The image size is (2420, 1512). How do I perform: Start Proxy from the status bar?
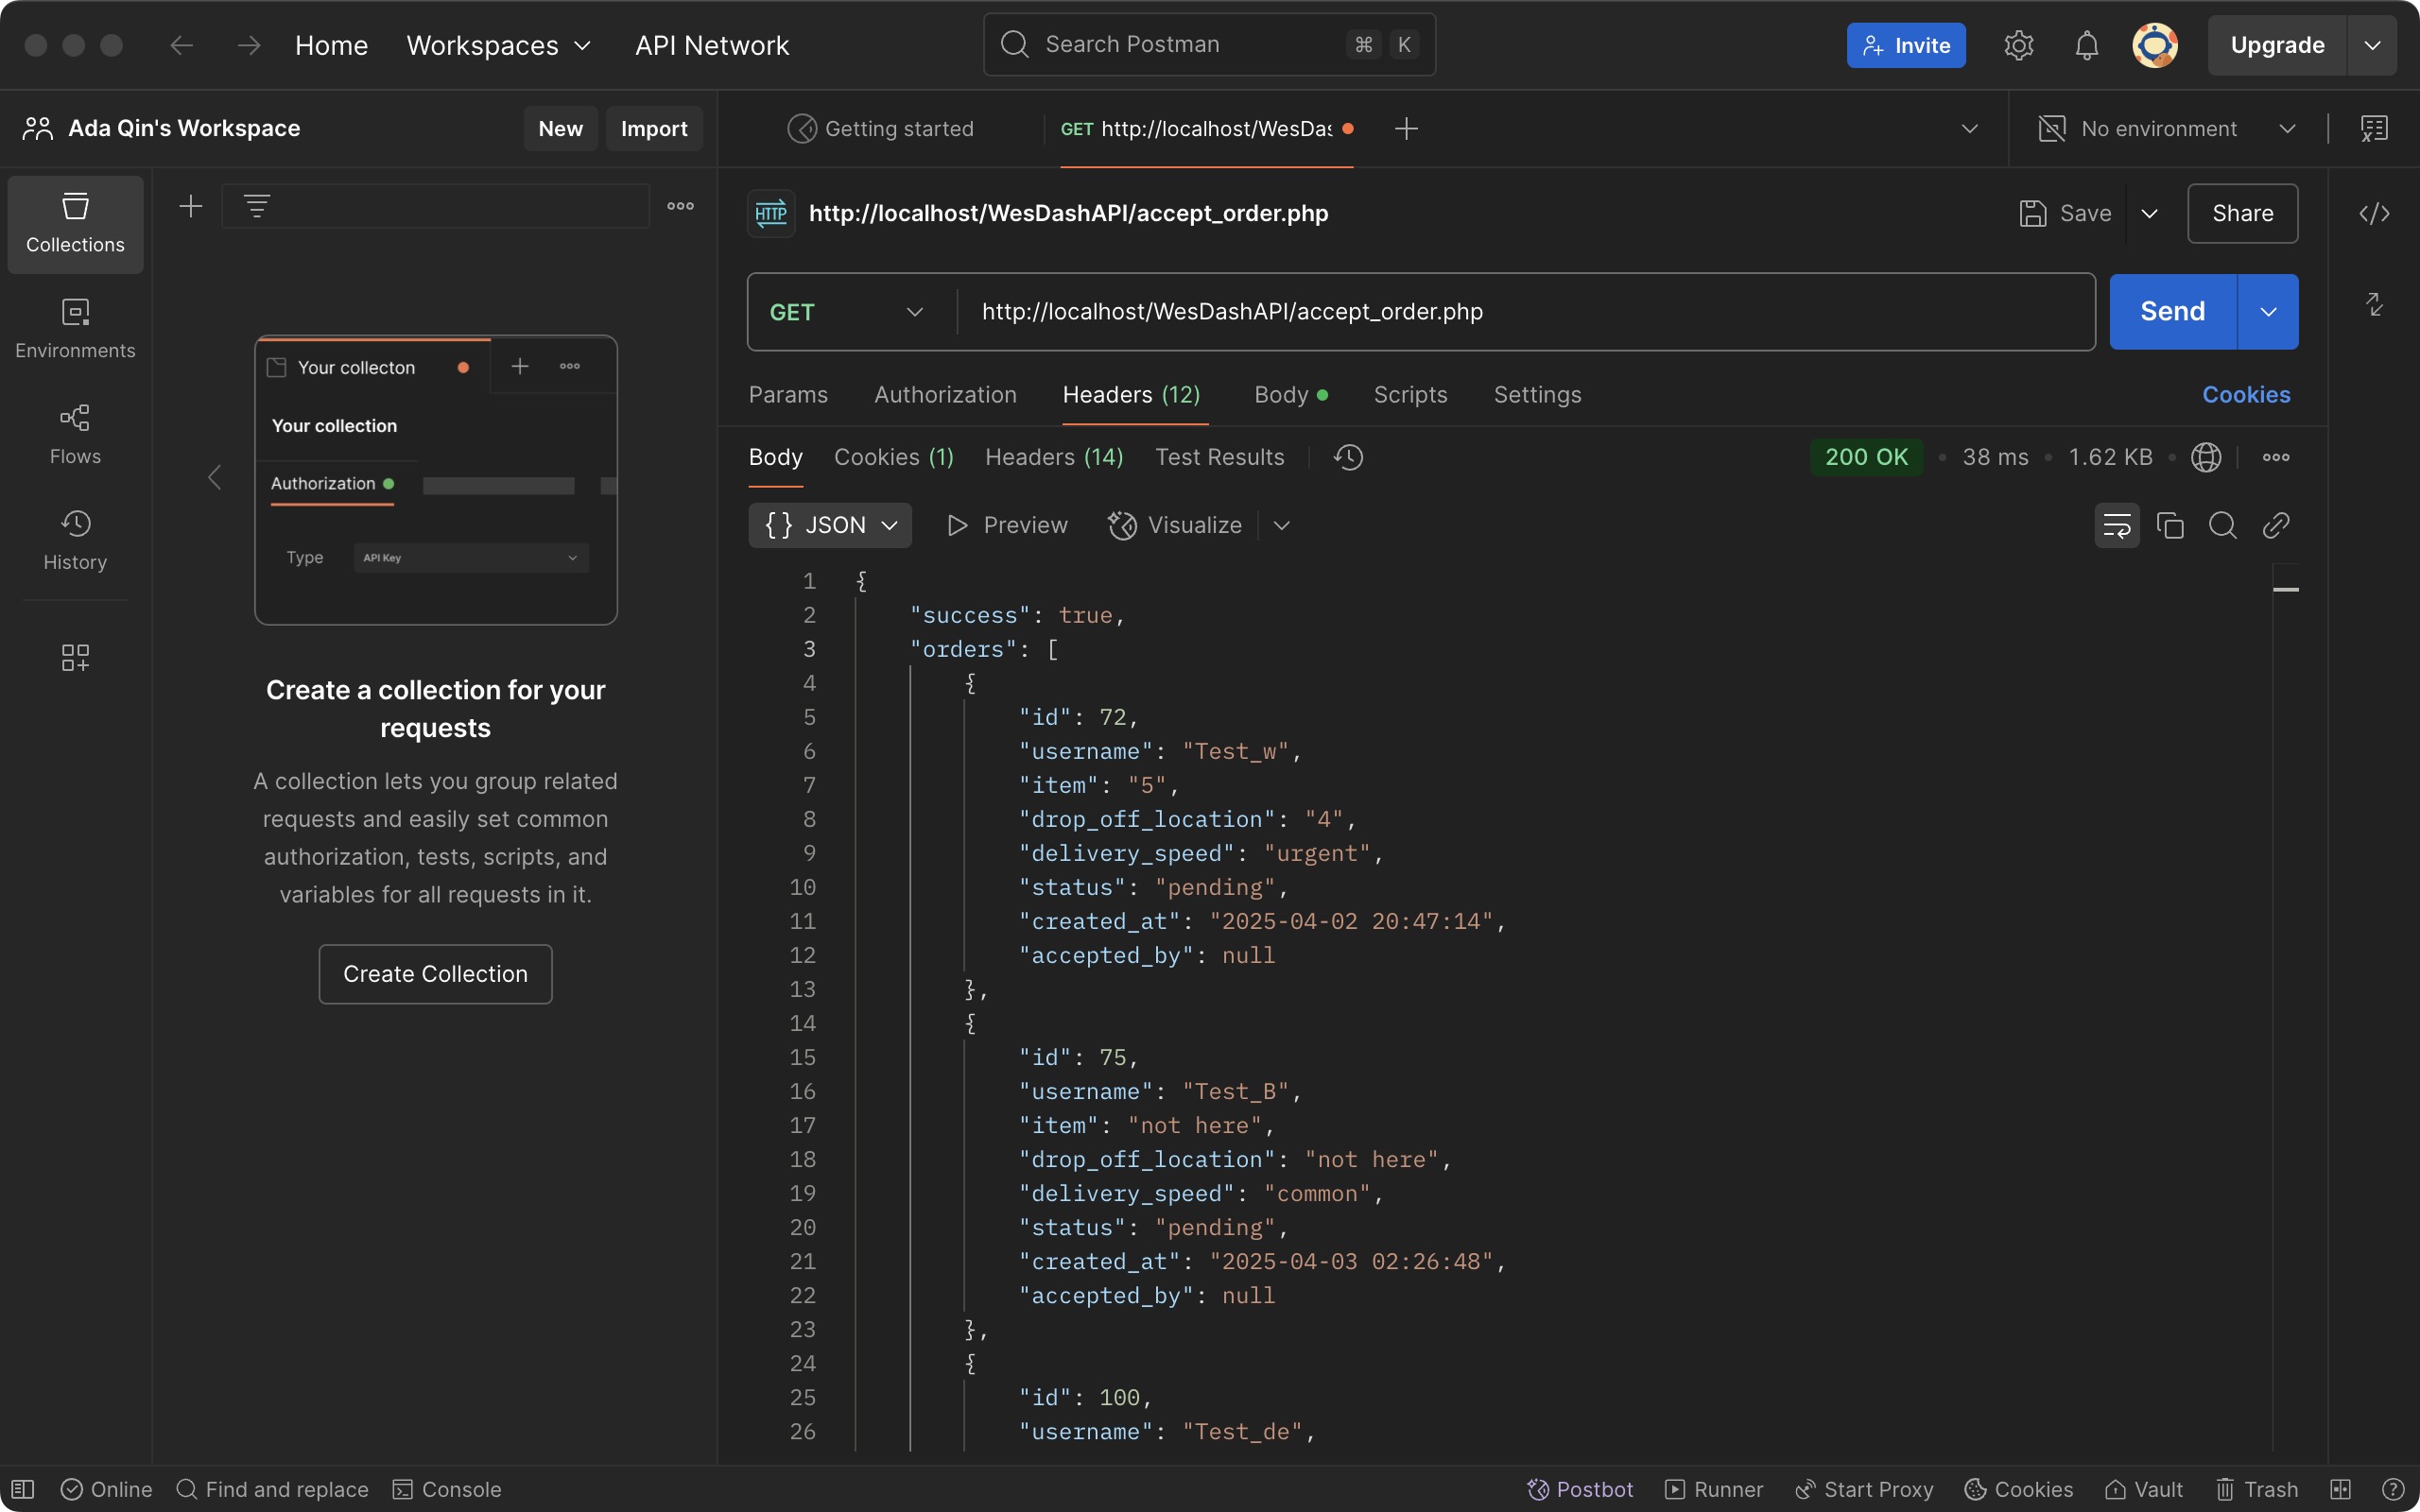[1862, 1489]
